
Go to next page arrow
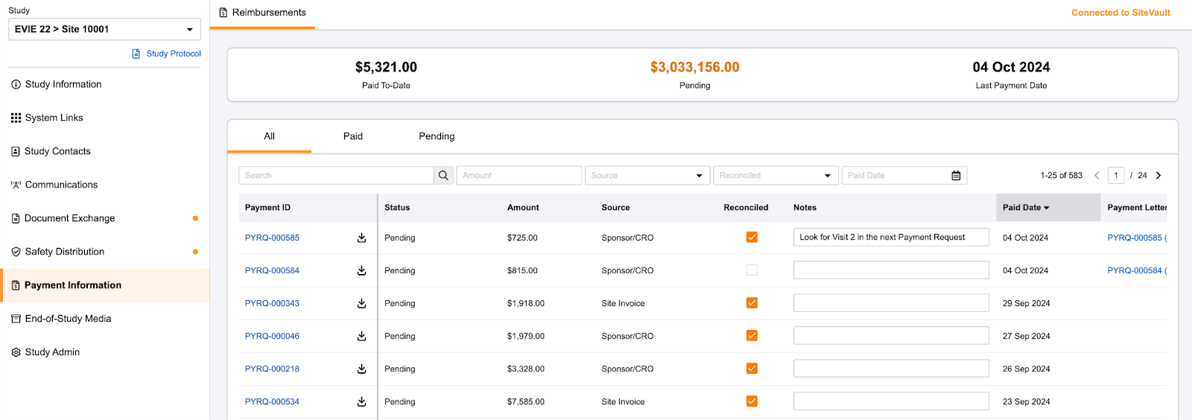click(1159, 175)
